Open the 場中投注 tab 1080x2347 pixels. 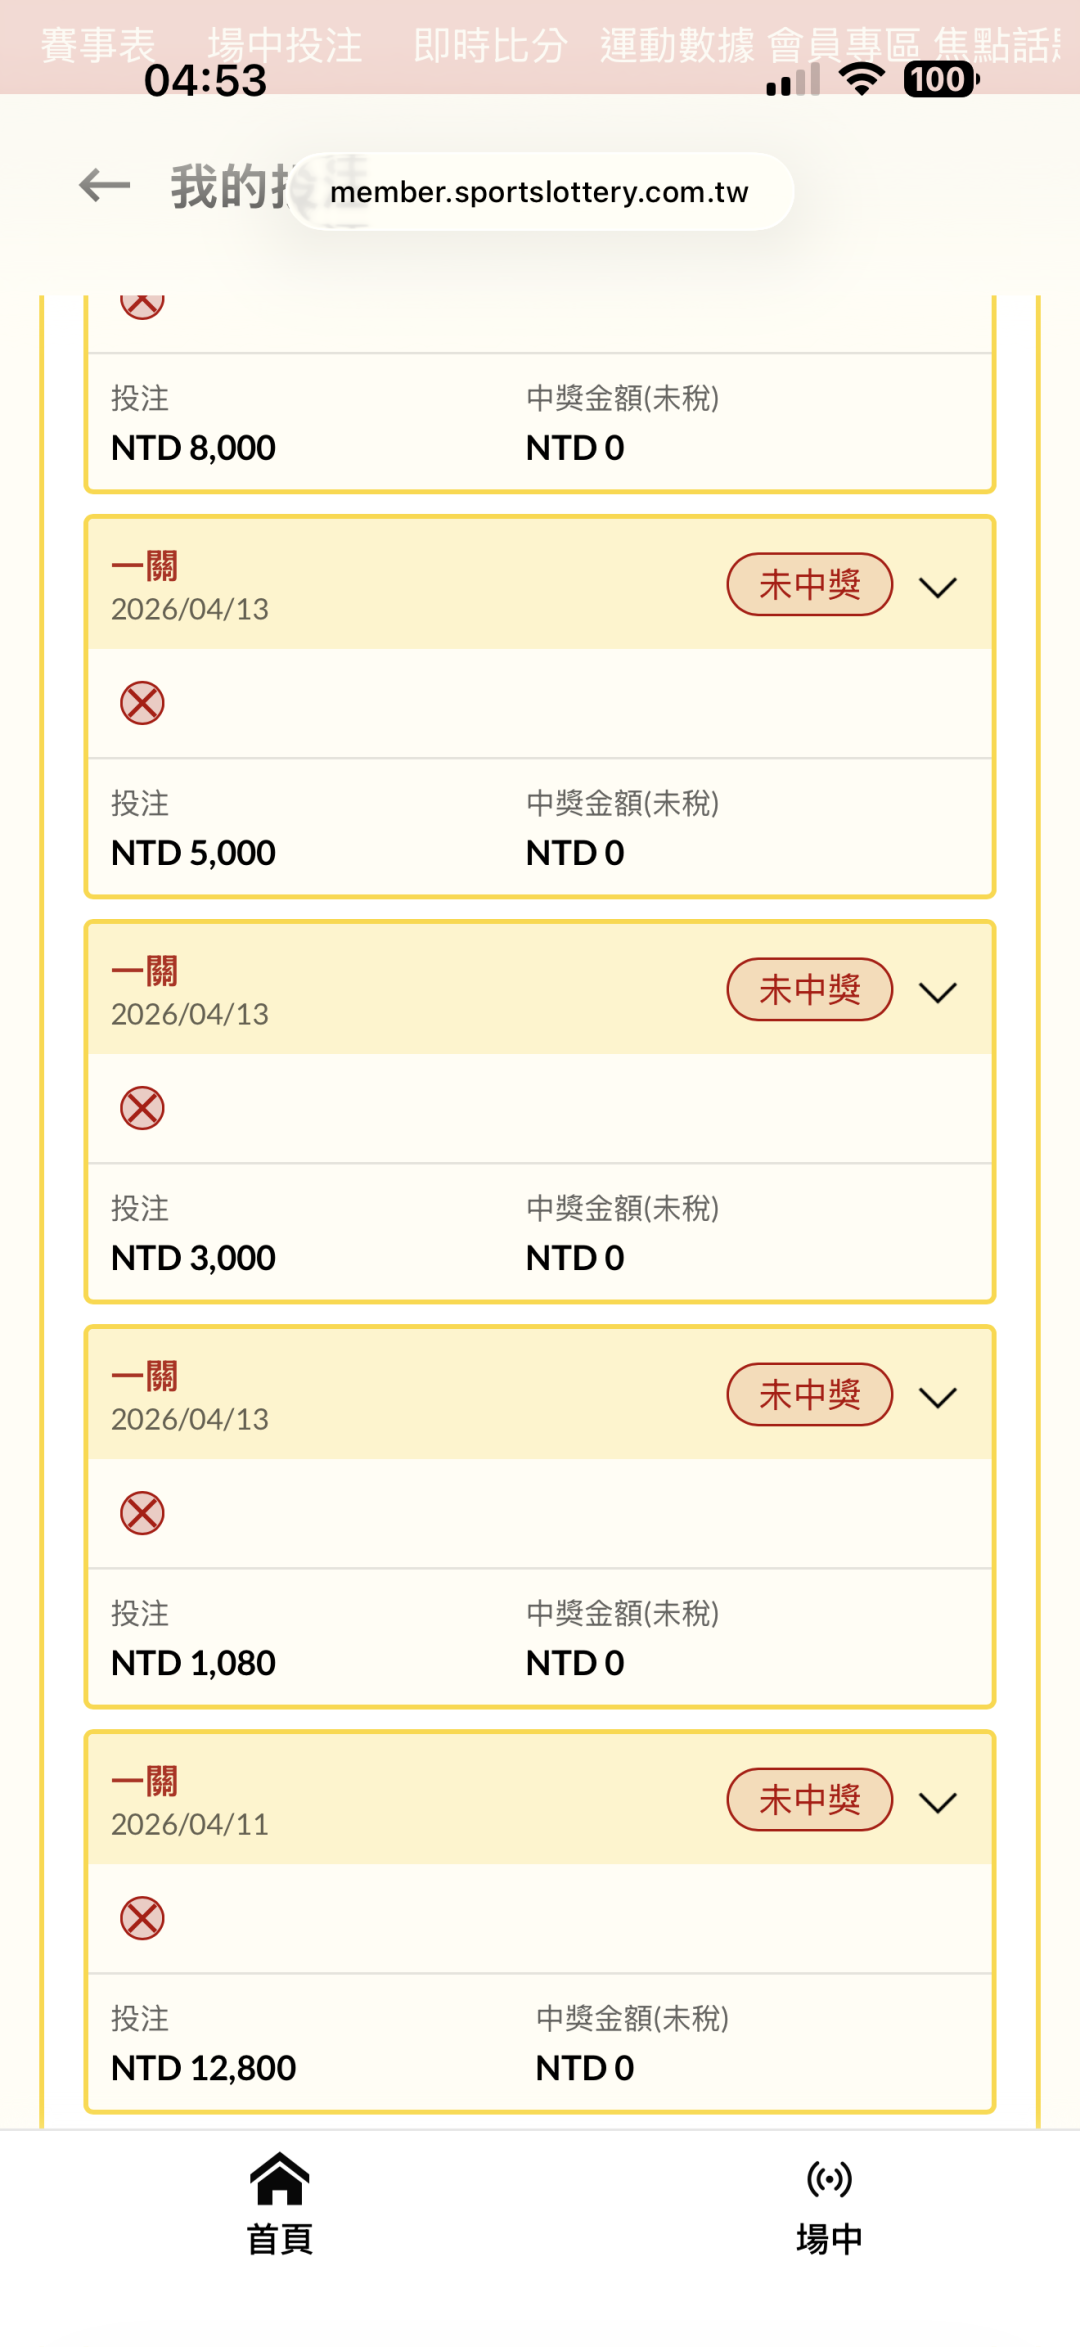[x=285, y=45]
